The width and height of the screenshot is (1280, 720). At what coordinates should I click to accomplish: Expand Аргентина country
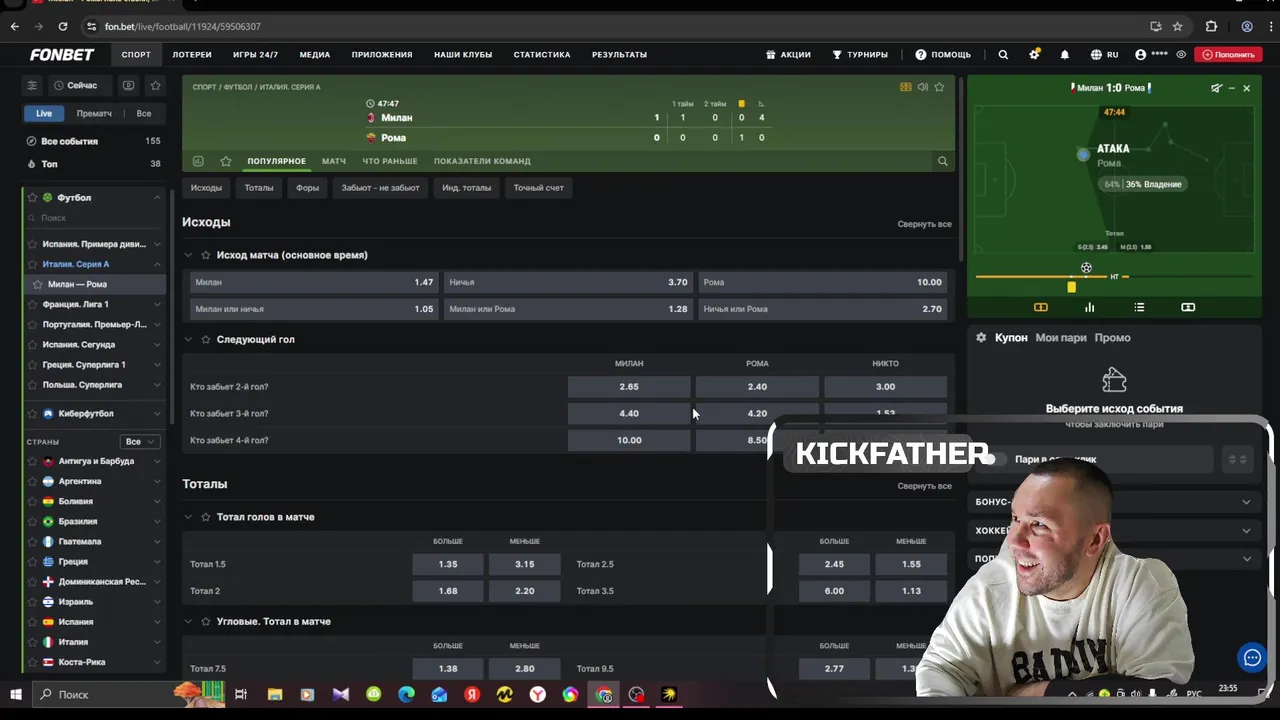[x=157, y=481]
